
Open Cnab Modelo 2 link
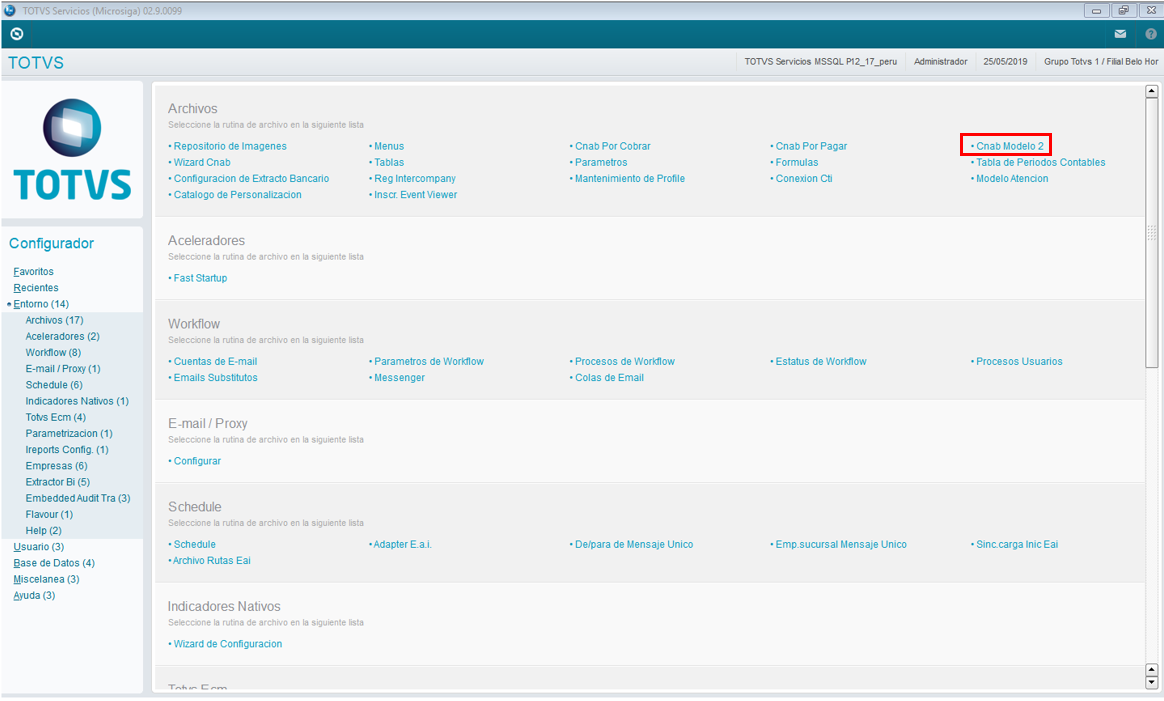coord(1010,147)
